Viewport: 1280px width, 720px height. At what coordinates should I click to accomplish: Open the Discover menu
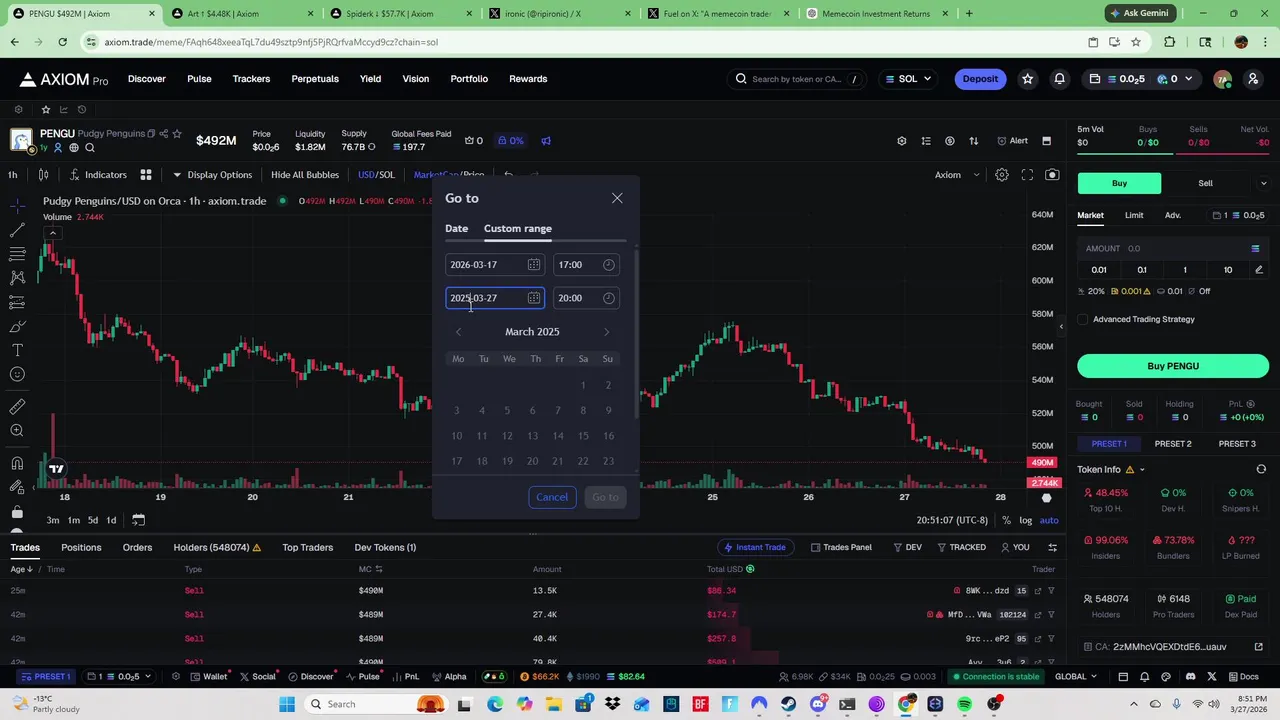(x=147, y=79)
